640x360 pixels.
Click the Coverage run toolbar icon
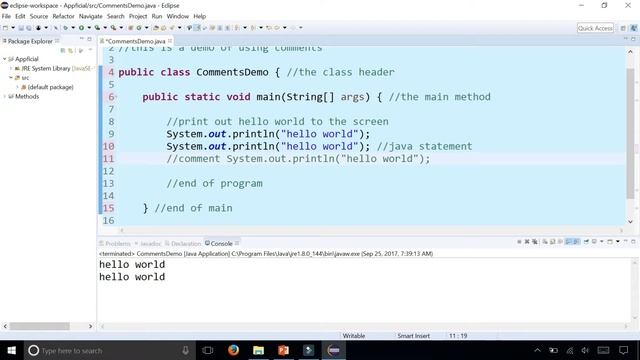[97, 28]
